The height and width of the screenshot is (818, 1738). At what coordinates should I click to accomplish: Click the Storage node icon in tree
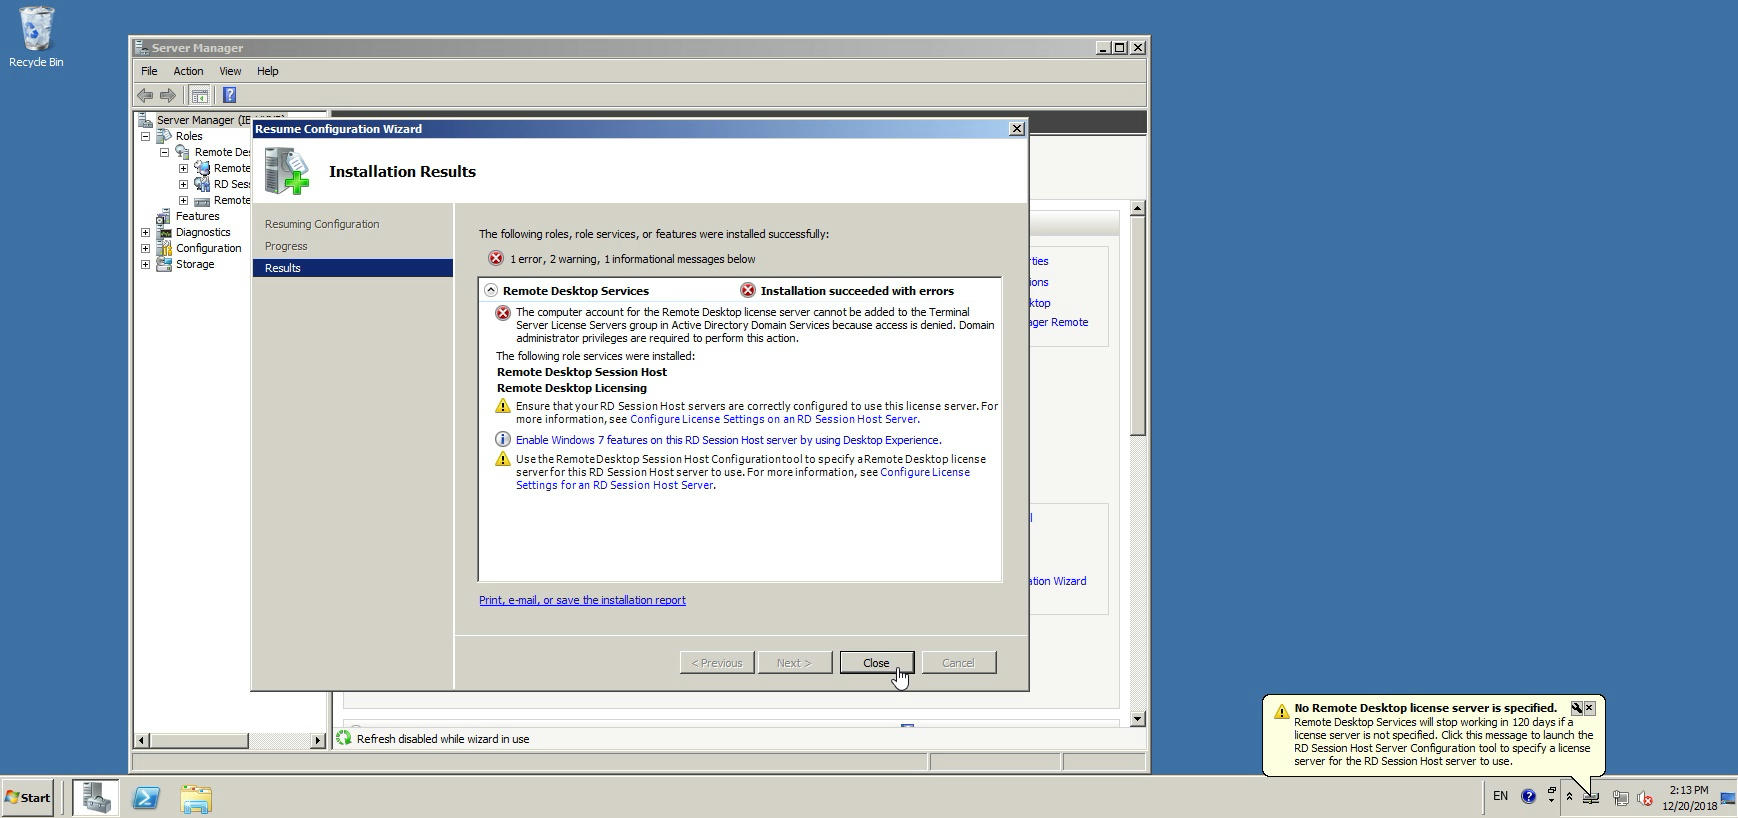click(164, 264)
